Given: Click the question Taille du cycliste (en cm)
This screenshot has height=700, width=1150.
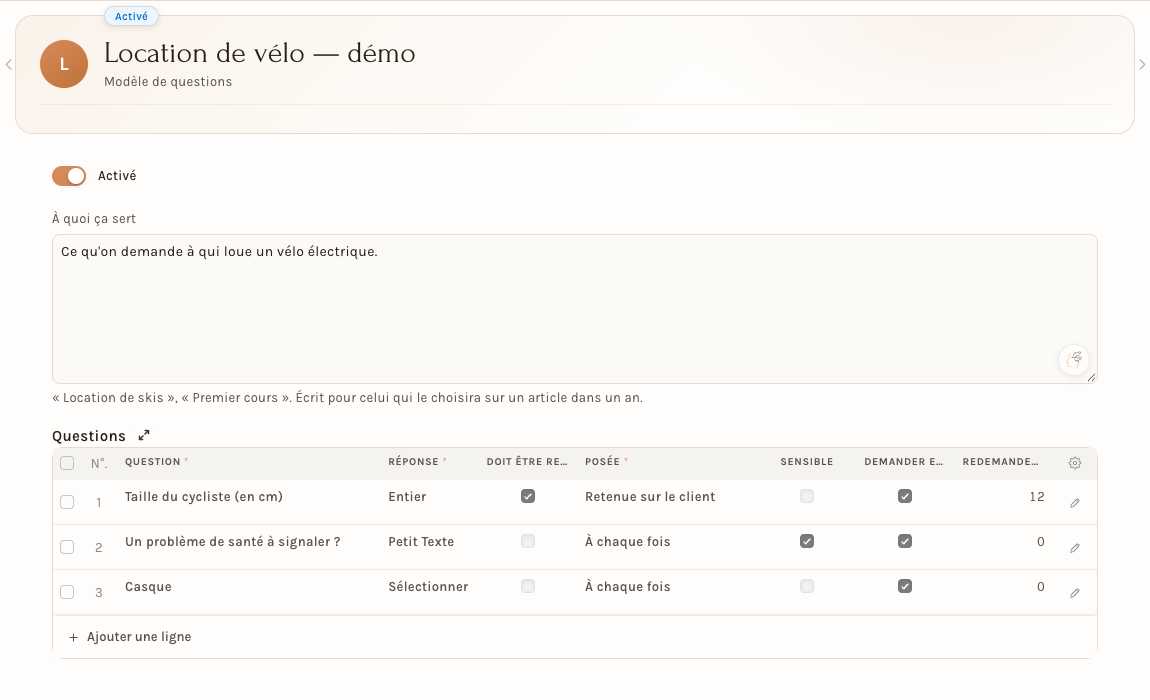Looking at the screenshot, I should [x=204, y=497].
